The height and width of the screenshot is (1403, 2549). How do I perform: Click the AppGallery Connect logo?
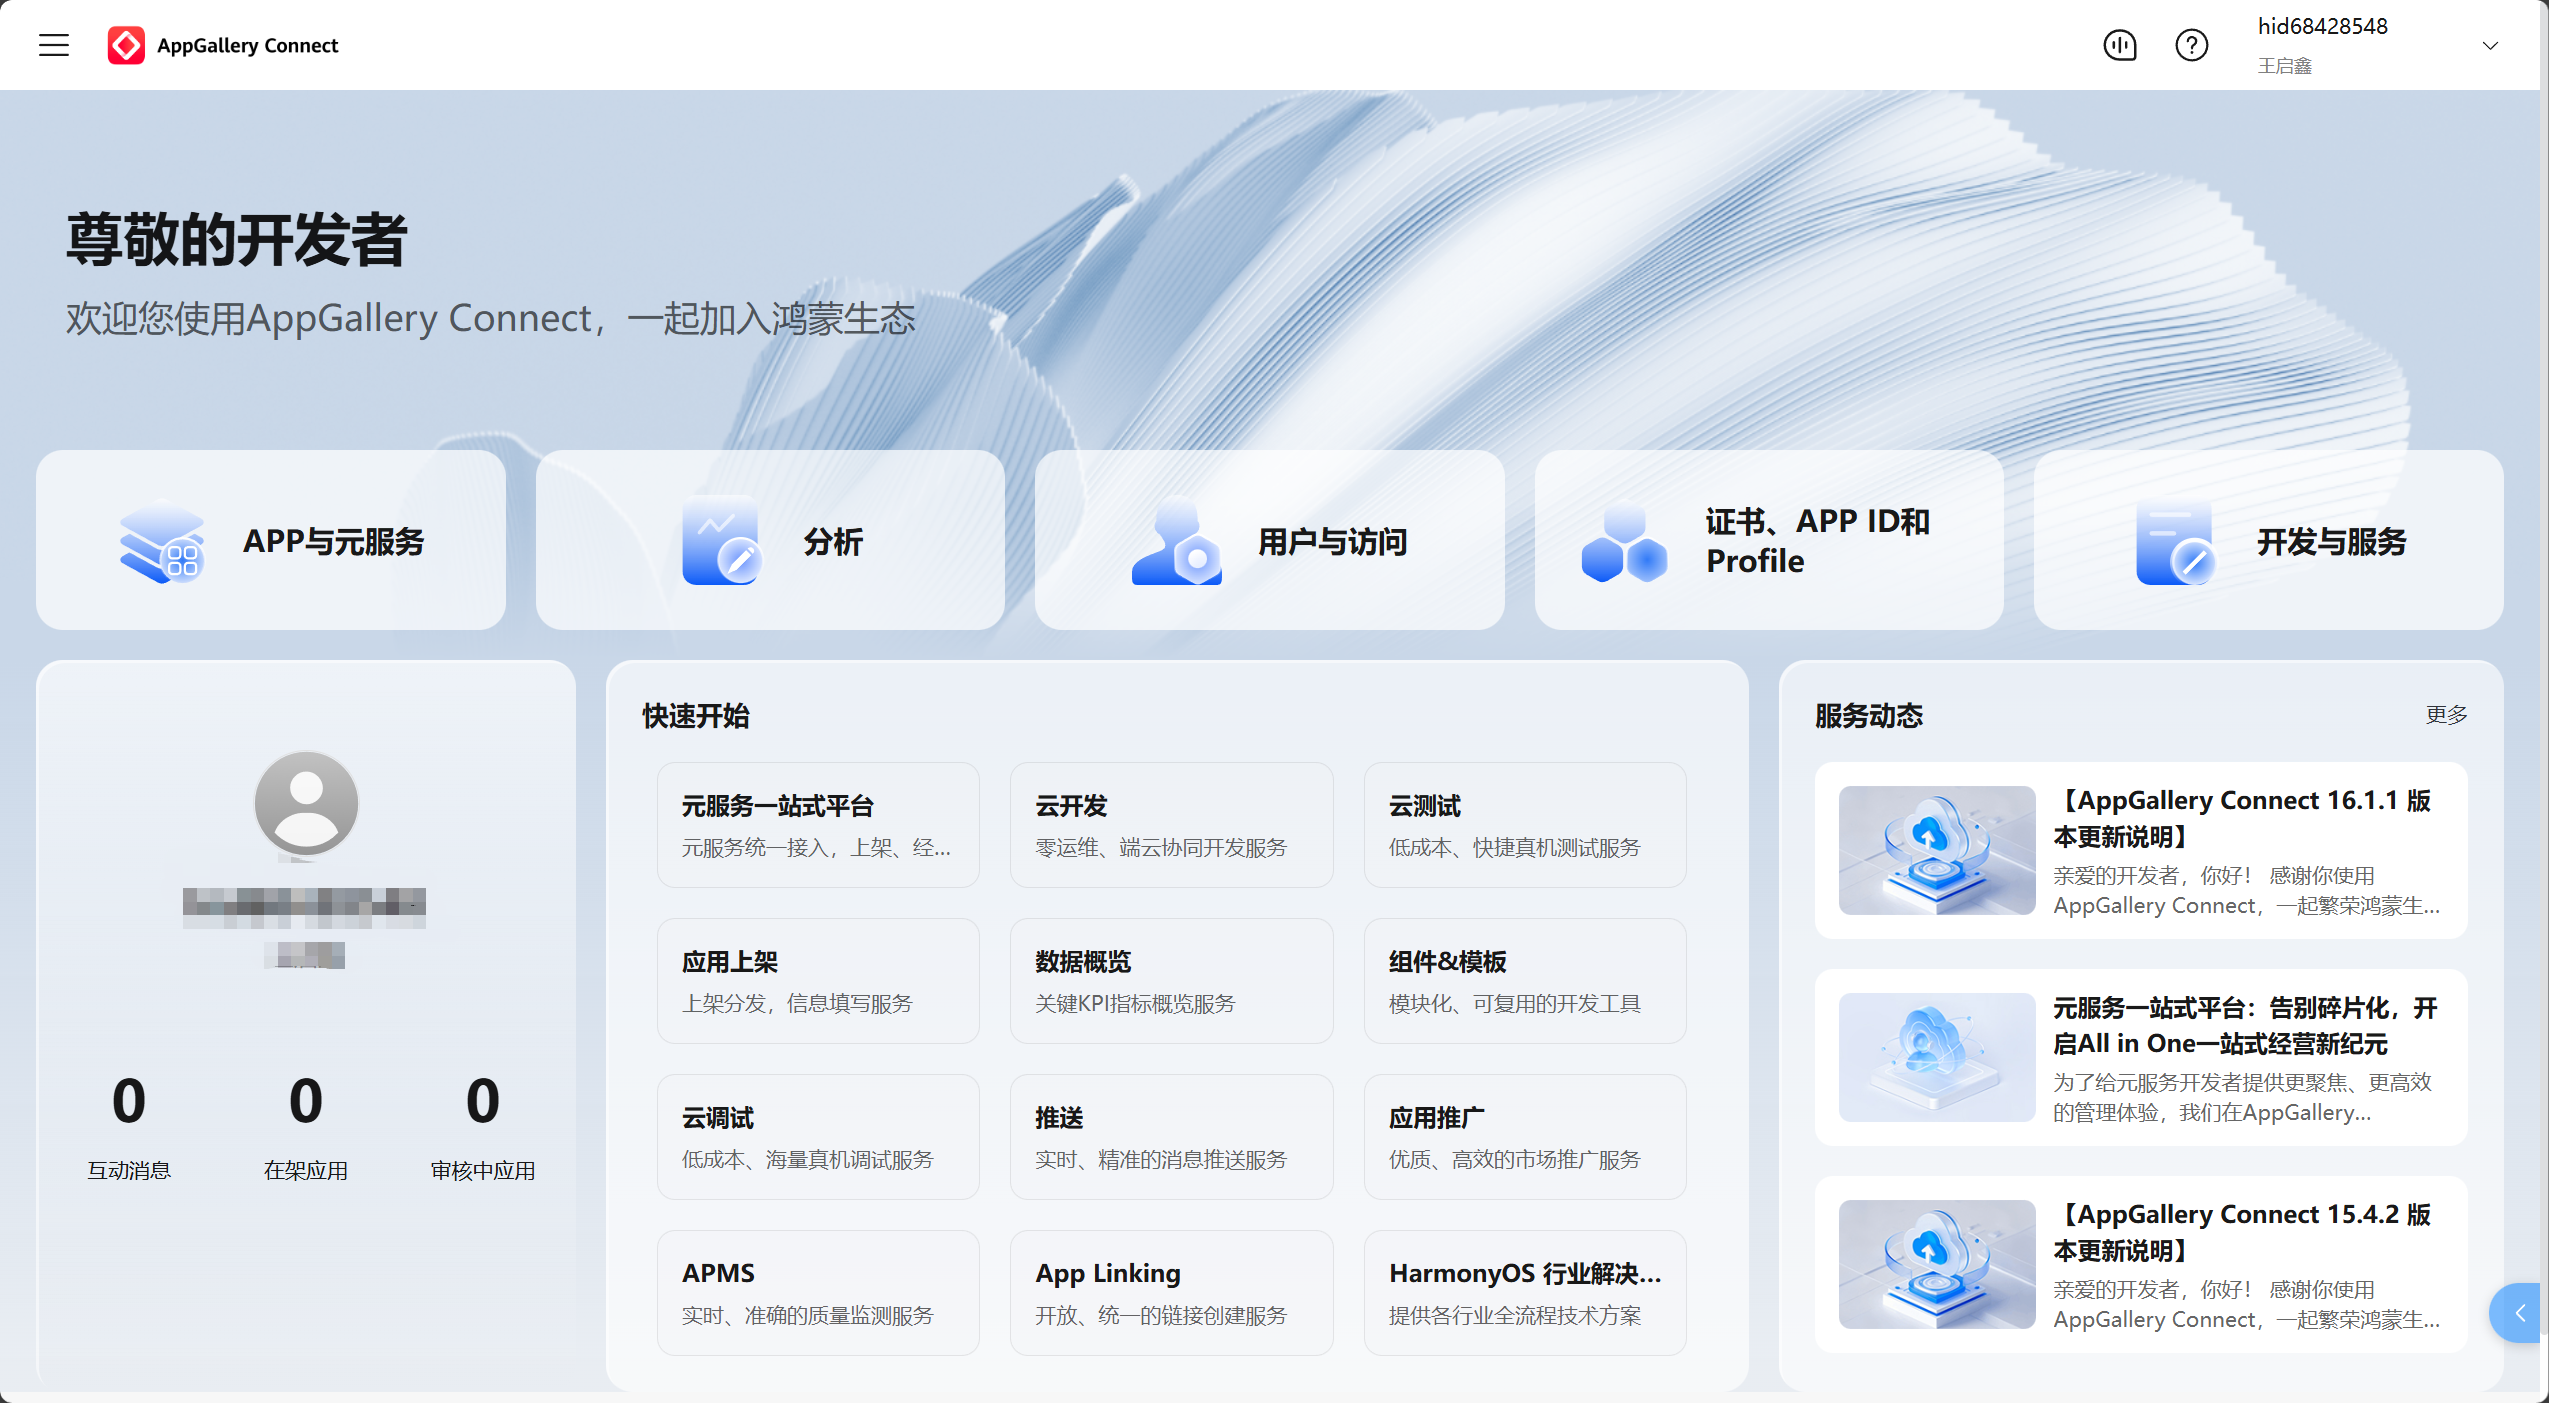126,45
